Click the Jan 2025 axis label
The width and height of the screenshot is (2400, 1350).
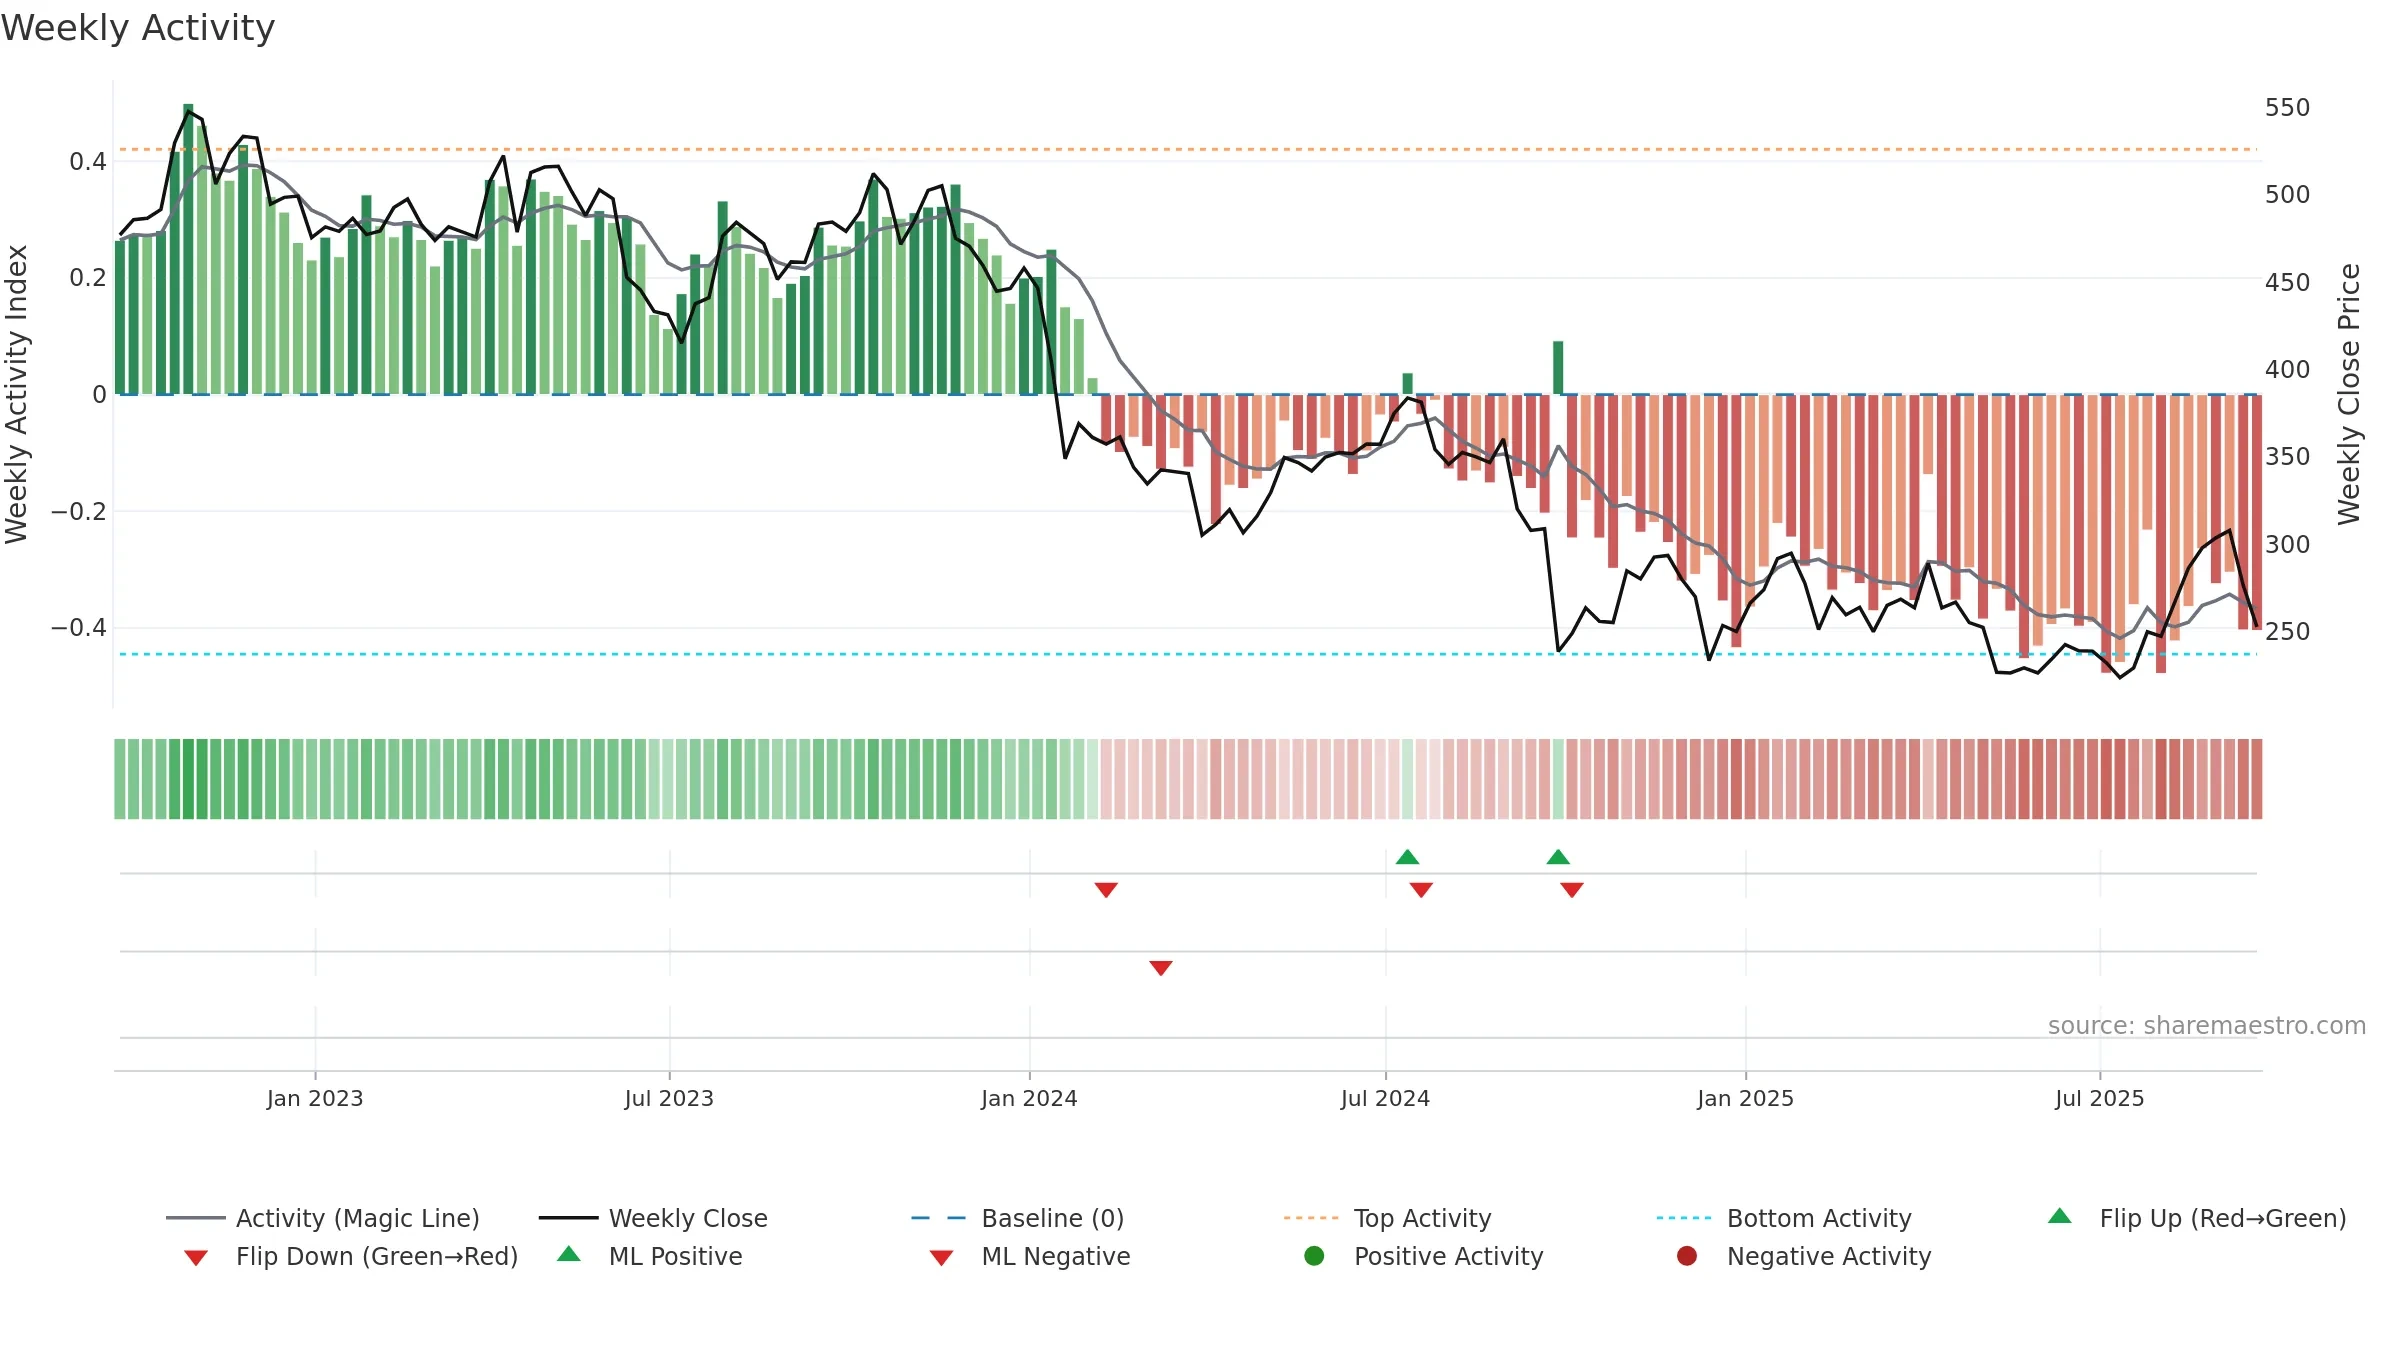(1745, 1098)
